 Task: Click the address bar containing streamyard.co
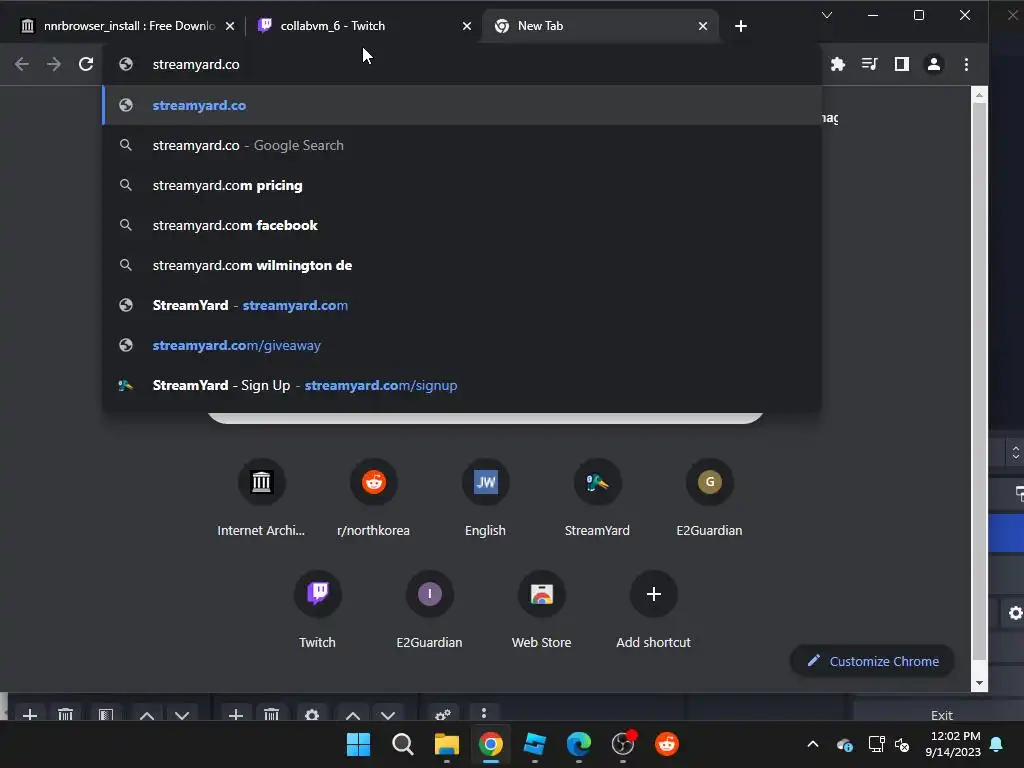pos(462,64)
